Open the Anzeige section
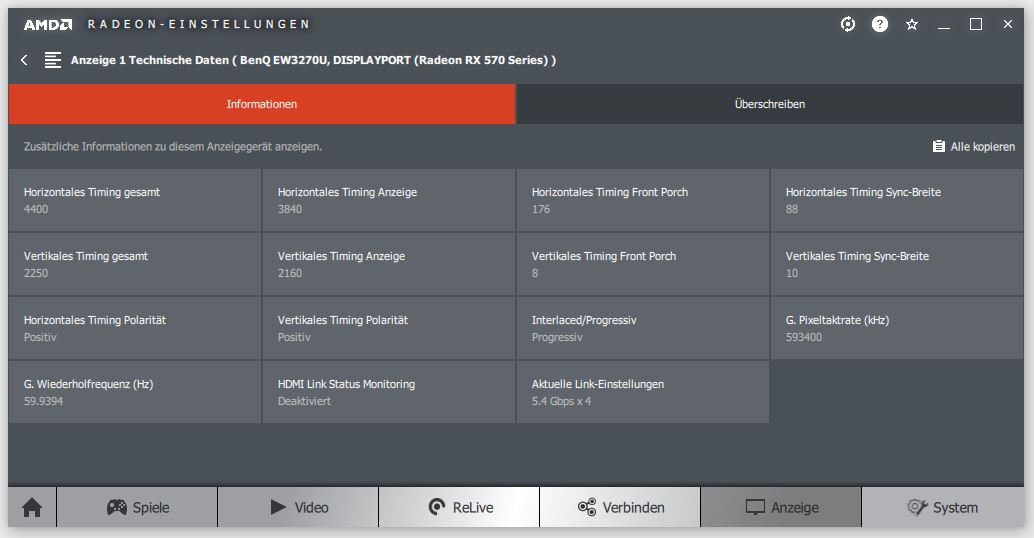1034x538 pixels. coord(781,507)
